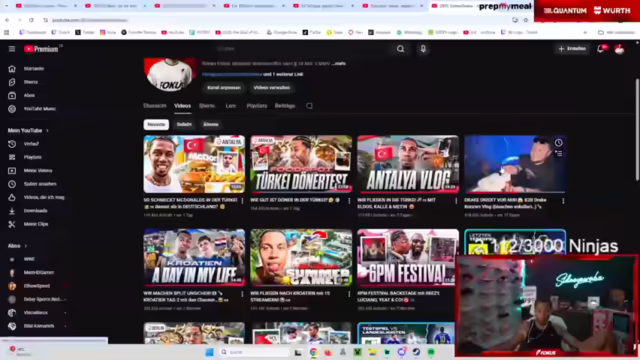Open the Türkei Dönertest video thumbnail
This screenshot has height=360, width=640.
click(301, 164)
